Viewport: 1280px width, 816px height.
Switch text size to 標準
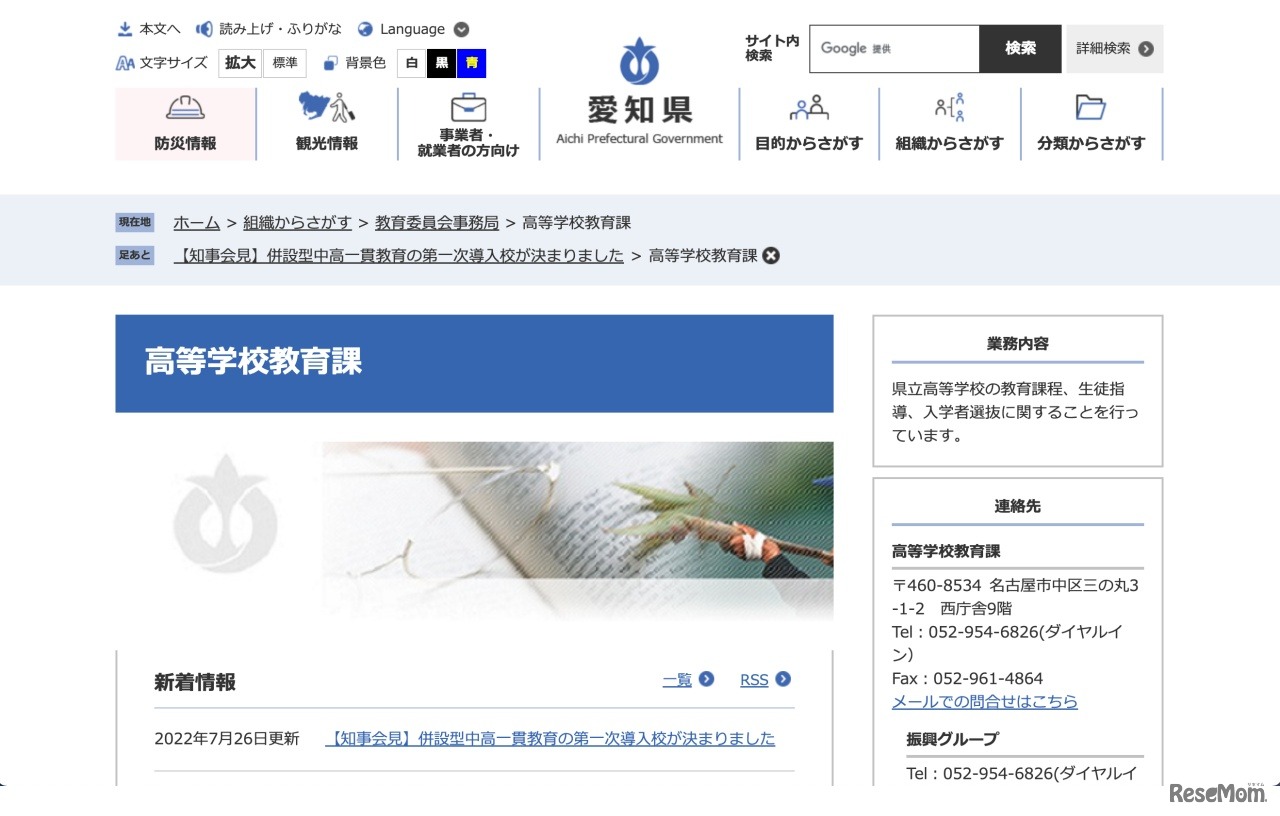[286, 63]
